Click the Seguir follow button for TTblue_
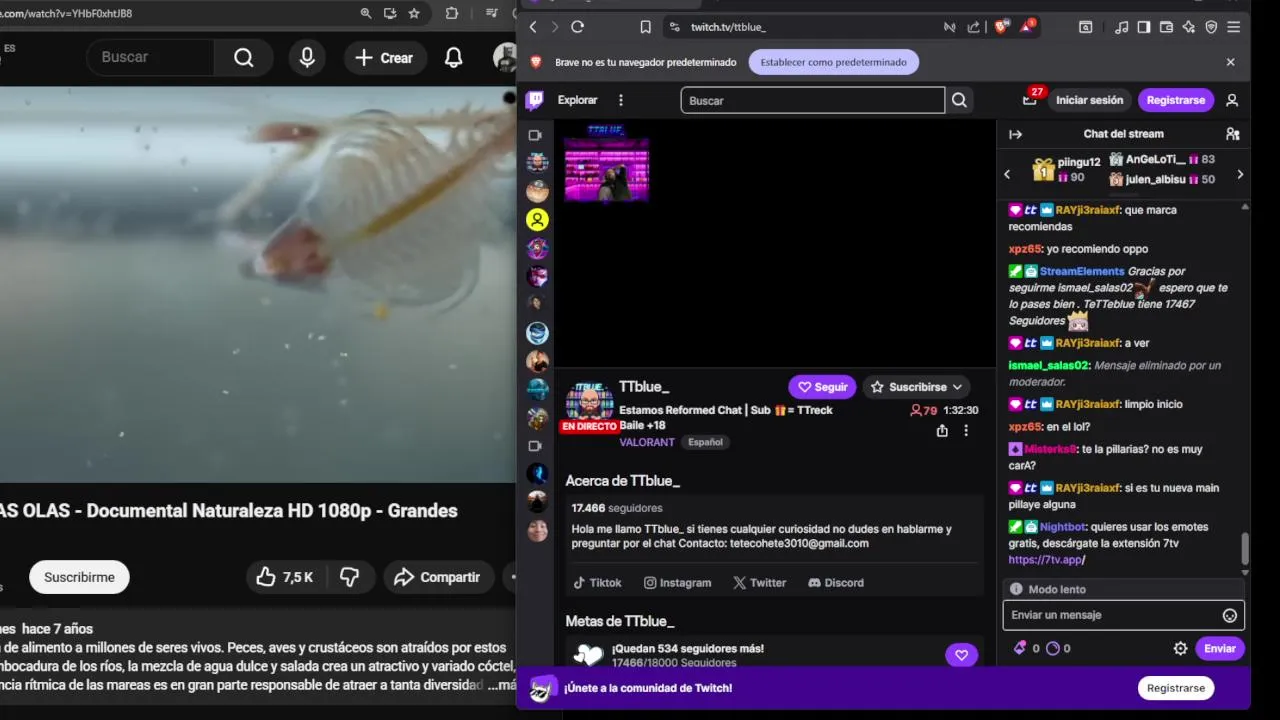The width and height of the screenshot is (1280, 720). click(822, 387)
